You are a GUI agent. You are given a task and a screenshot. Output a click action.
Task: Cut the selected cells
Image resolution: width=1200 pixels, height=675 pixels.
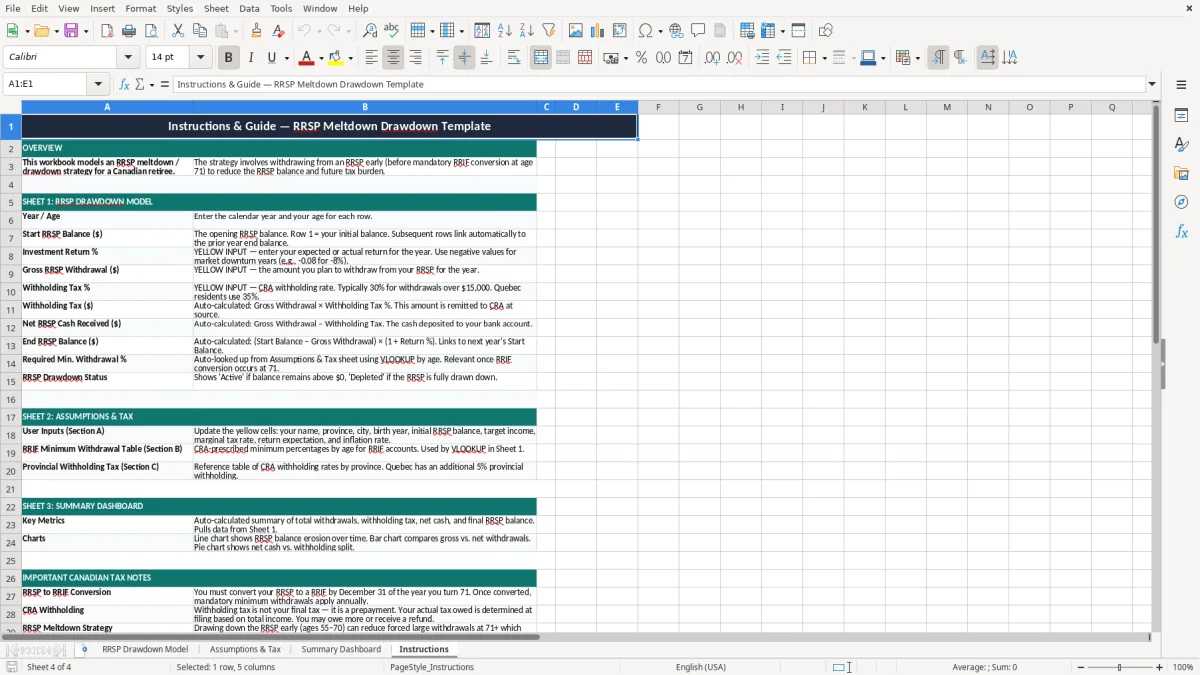(178, 31)
